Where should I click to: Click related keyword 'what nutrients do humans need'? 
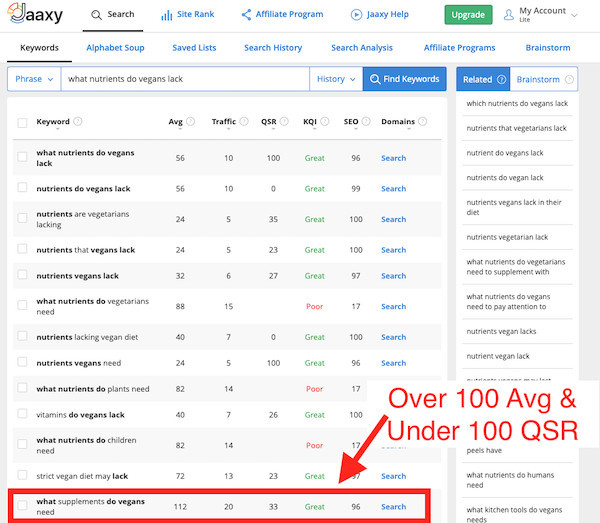click(510, 480)
